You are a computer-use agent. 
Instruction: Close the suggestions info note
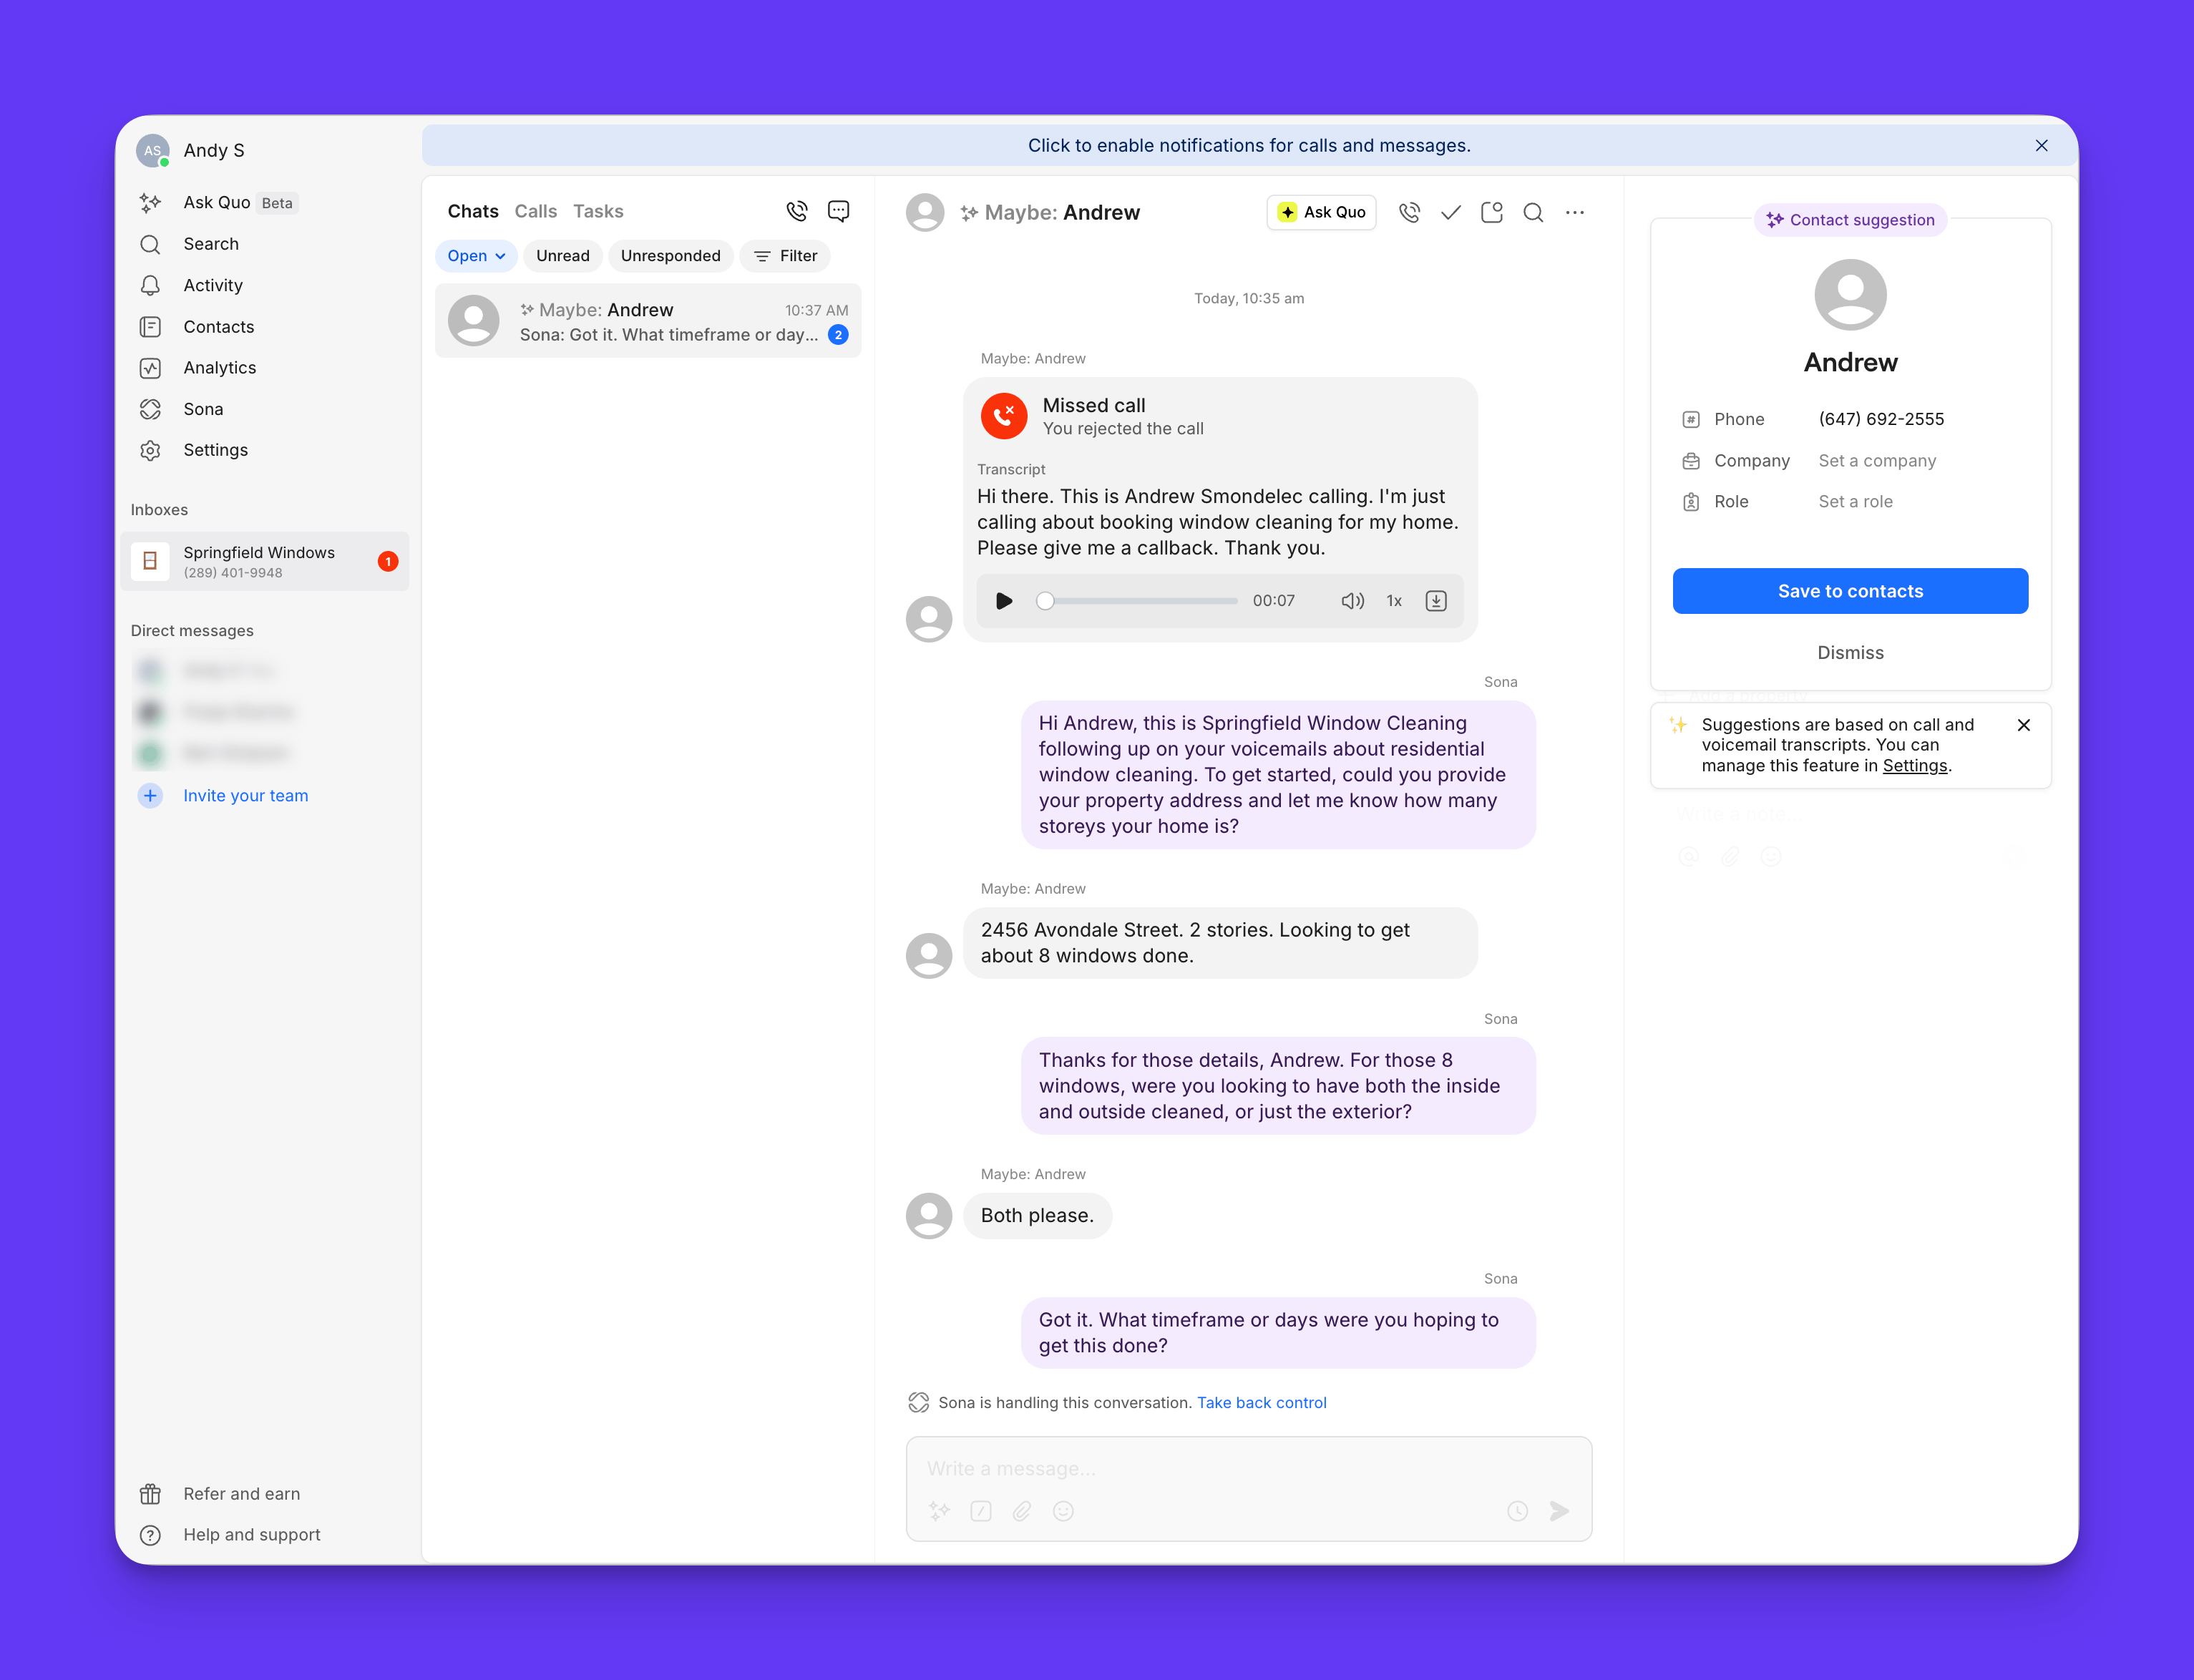[x=2024, y=725]
